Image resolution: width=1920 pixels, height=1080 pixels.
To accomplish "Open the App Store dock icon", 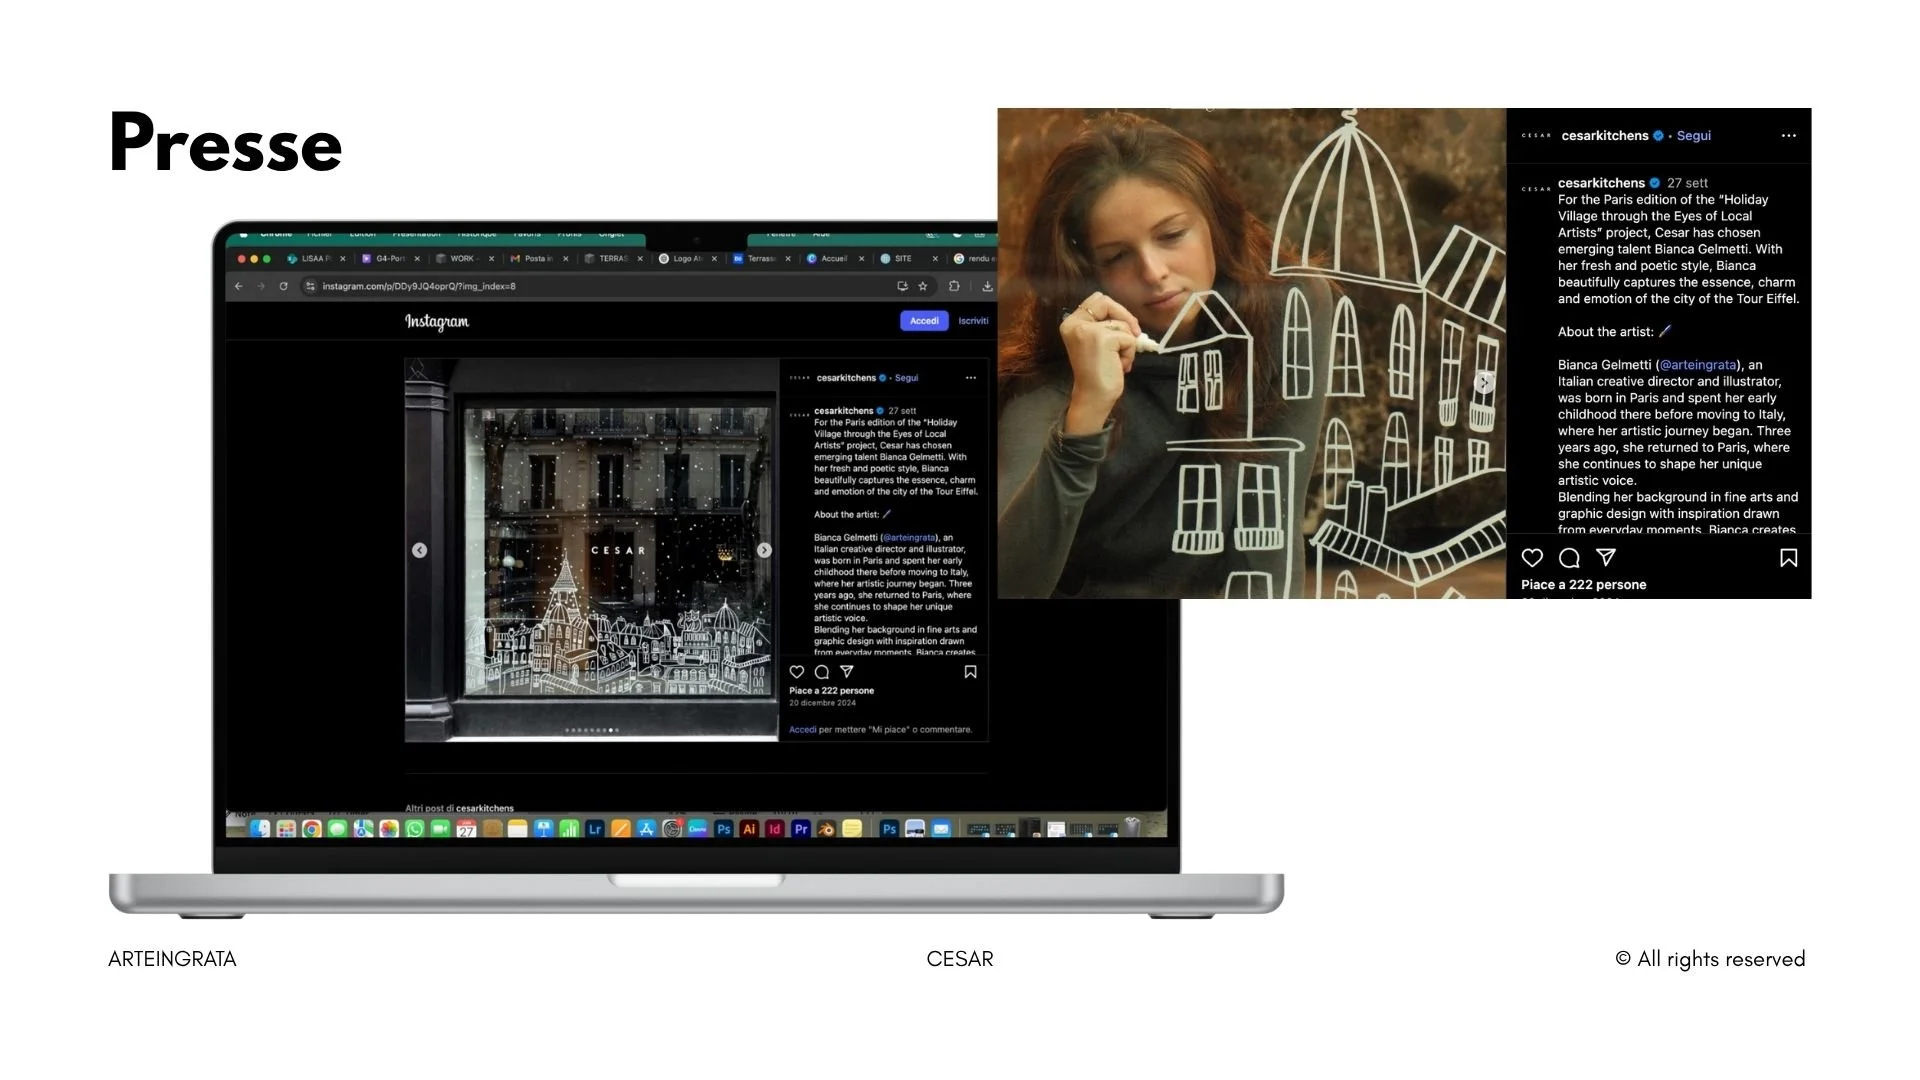I will [x=646, y=829].
